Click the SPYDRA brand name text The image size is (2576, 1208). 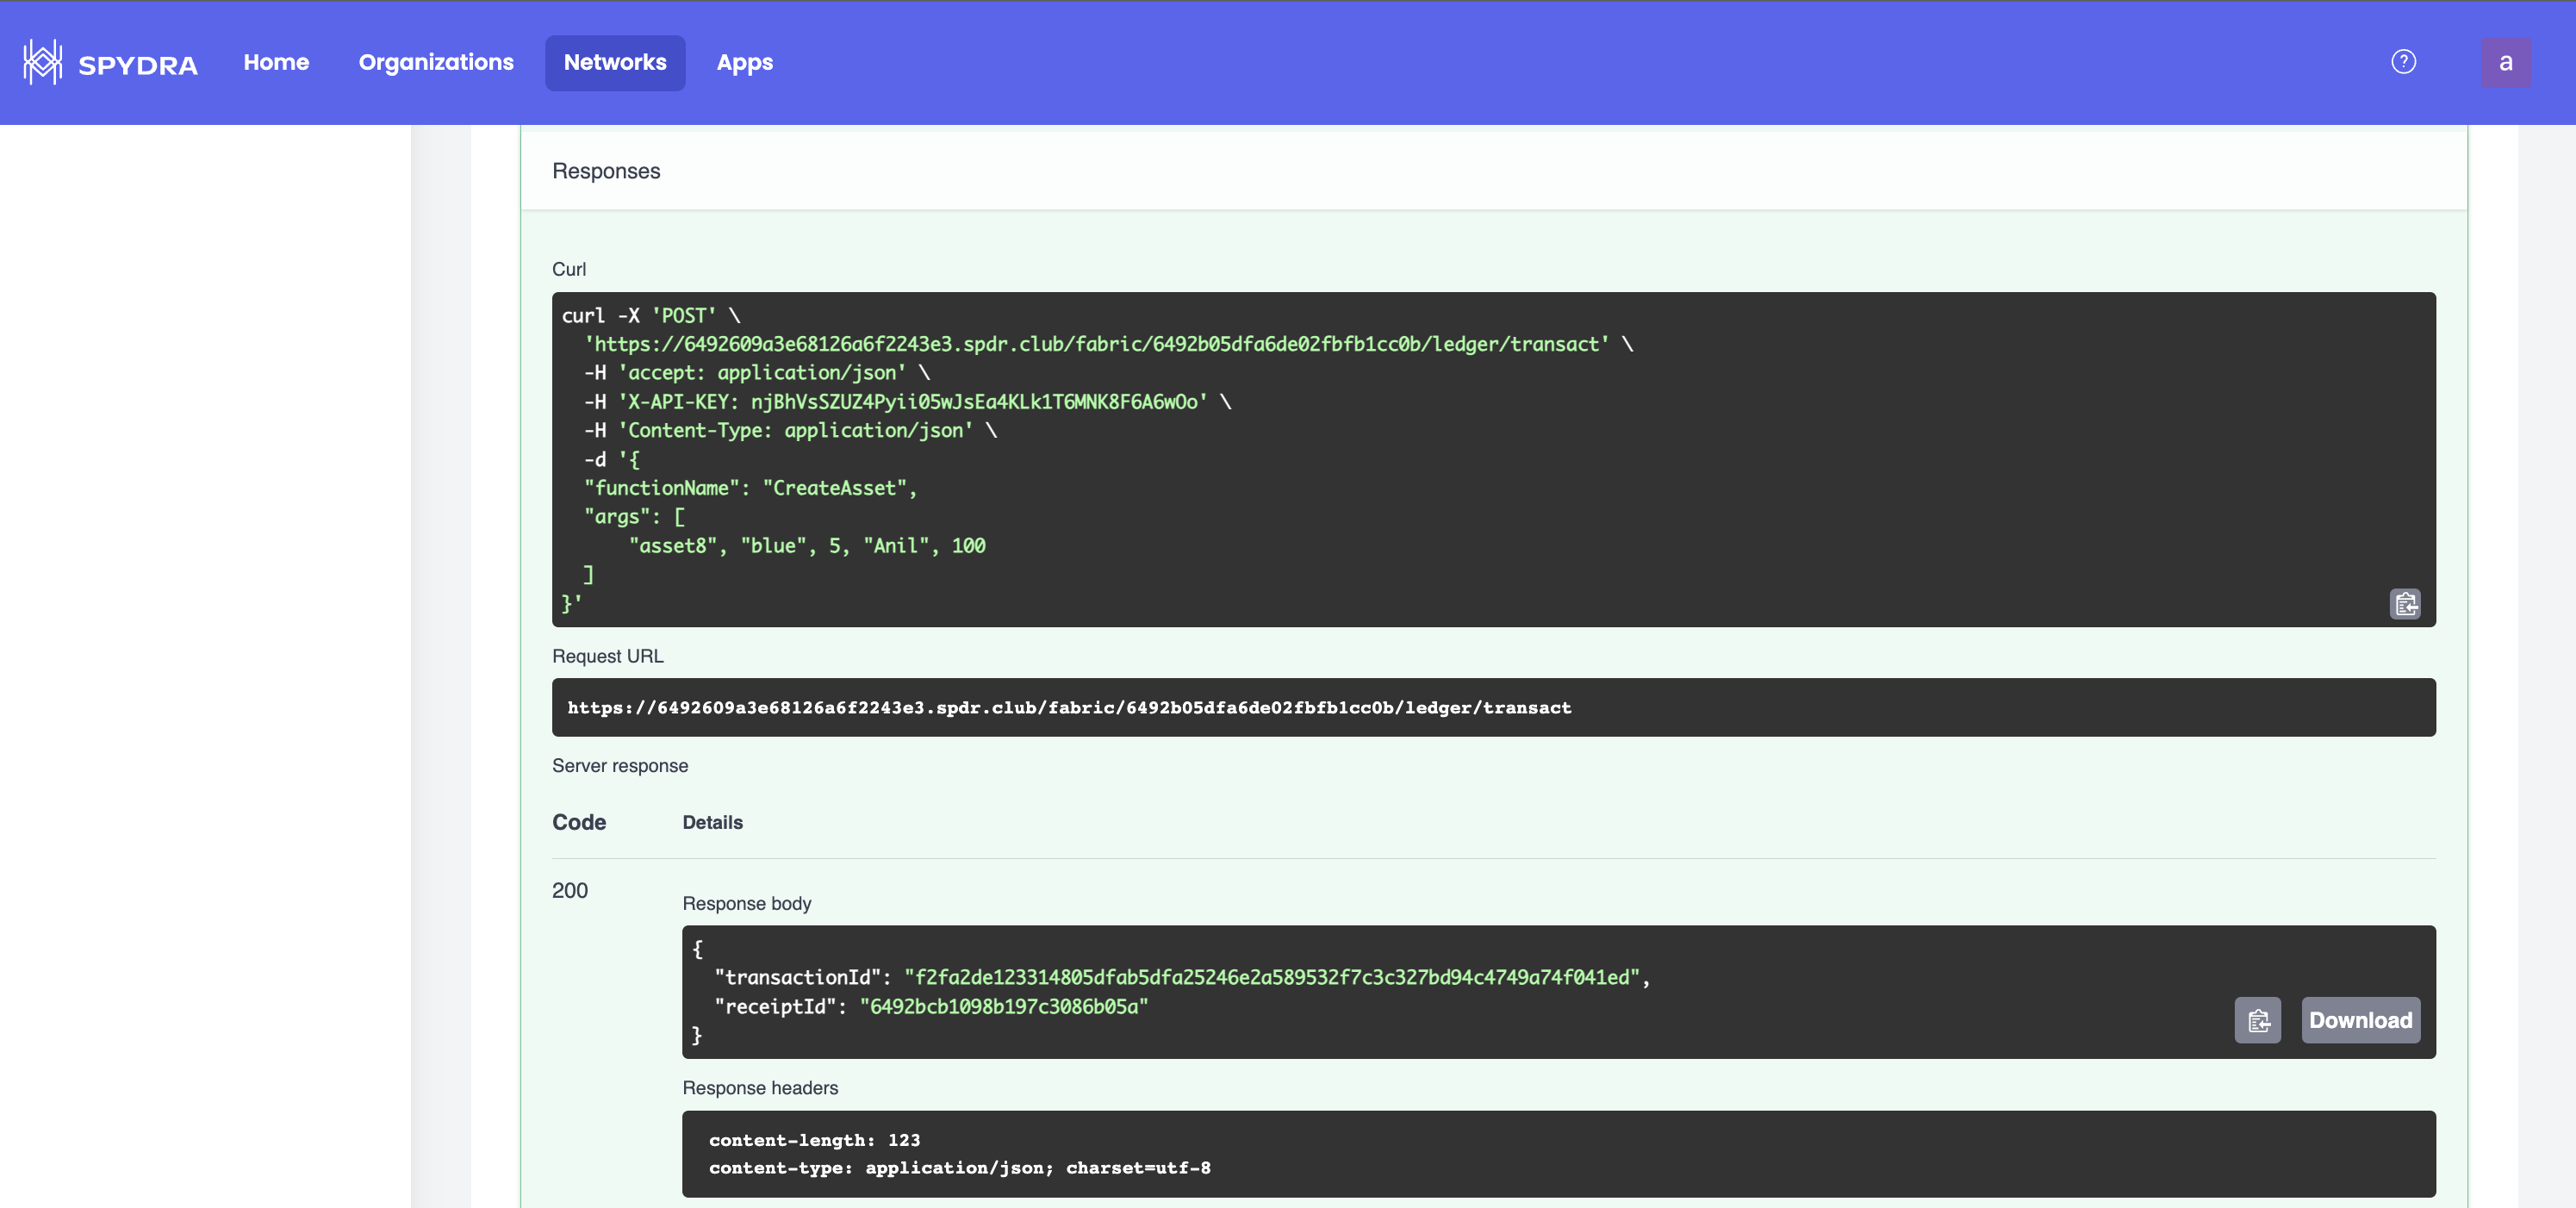click(138, 65)
